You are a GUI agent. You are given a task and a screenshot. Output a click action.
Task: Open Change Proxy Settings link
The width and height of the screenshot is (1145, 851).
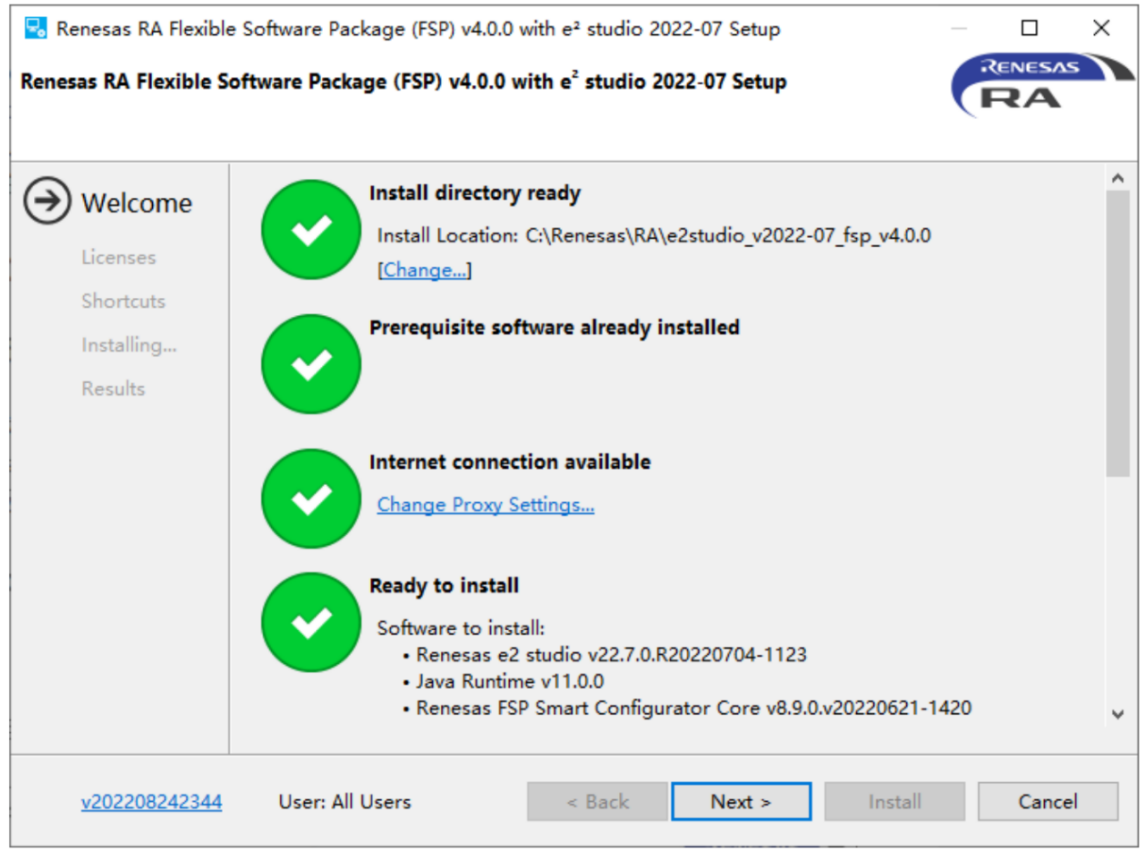486,505
